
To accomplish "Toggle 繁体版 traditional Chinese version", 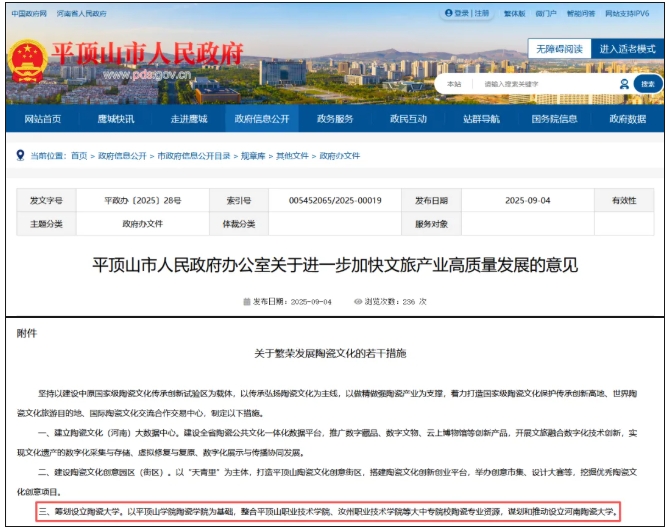I will pyautogui.click(x=514, y=14).
